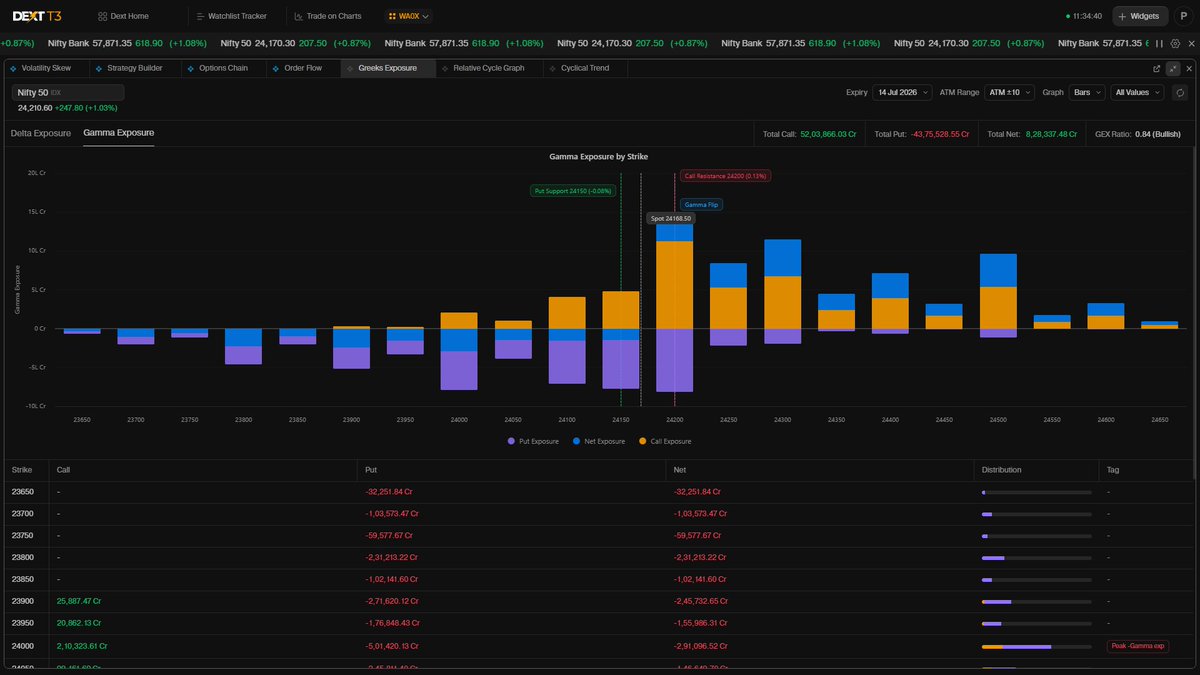
Task: Pause the scrolling index ticker
Action: click(1159, 44)
